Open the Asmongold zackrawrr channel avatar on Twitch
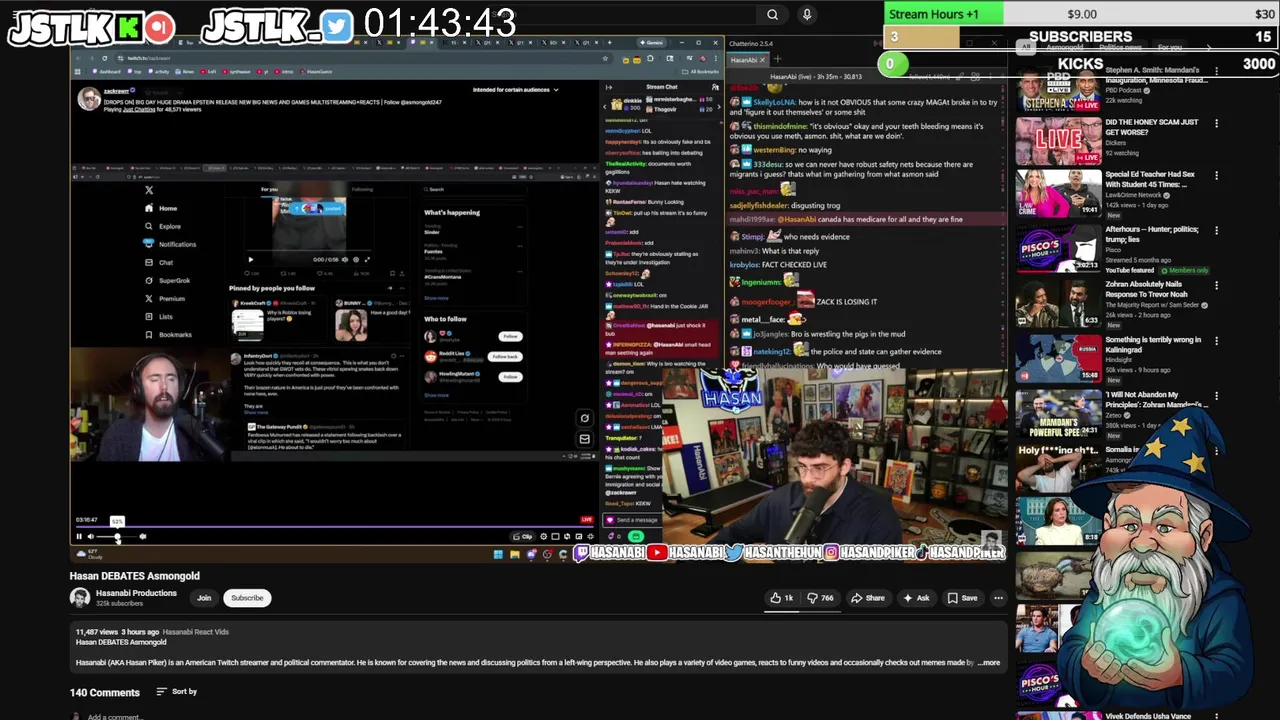The image size is (1280, 720). click(89, 98)
